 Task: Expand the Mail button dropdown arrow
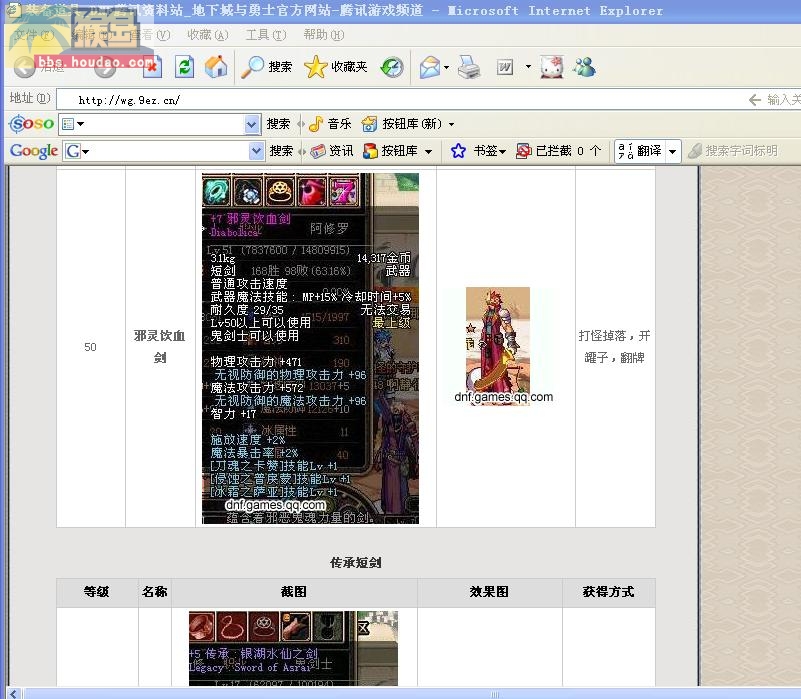click(x=446, y=67)
